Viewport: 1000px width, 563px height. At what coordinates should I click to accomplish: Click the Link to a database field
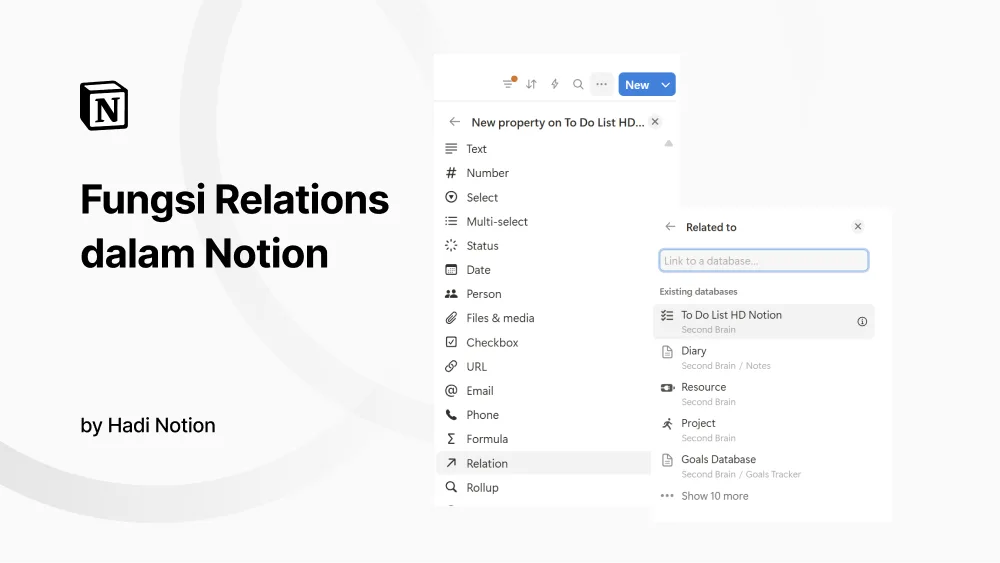click(x=763, y=260)
